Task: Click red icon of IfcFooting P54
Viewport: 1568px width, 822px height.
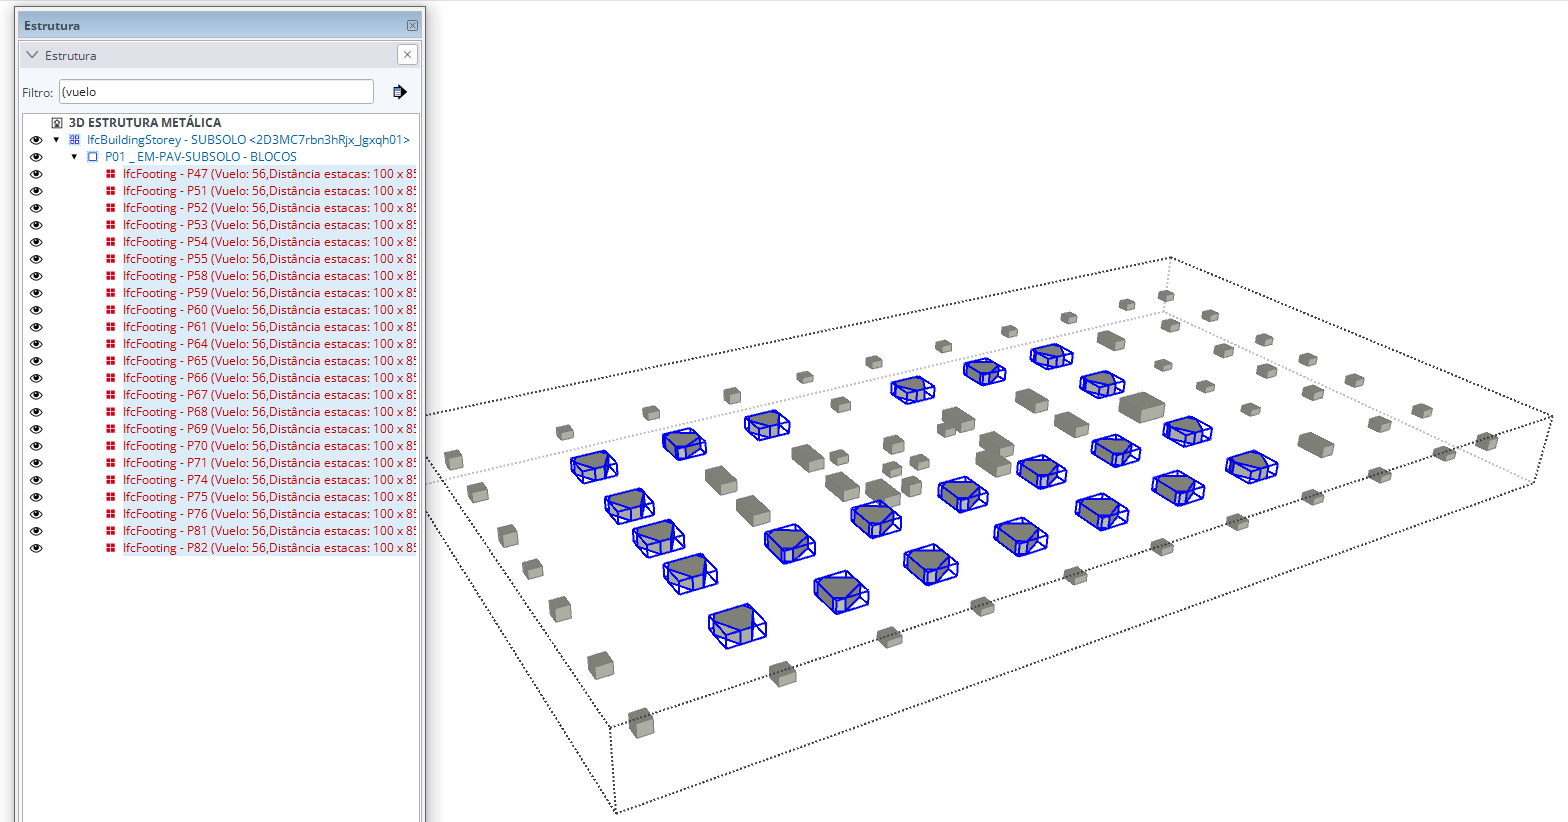Action: (x=111, y=242)
